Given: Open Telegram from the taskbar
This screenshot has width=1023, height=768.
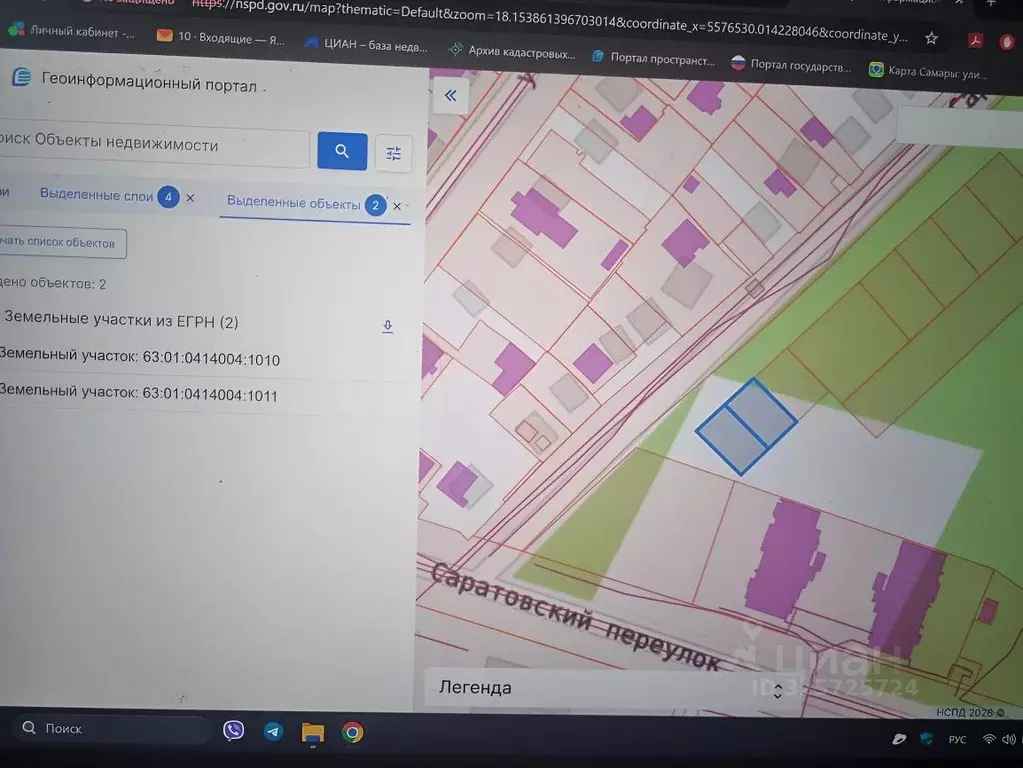Looking at the screenshot, I should (x=273, y=731).
